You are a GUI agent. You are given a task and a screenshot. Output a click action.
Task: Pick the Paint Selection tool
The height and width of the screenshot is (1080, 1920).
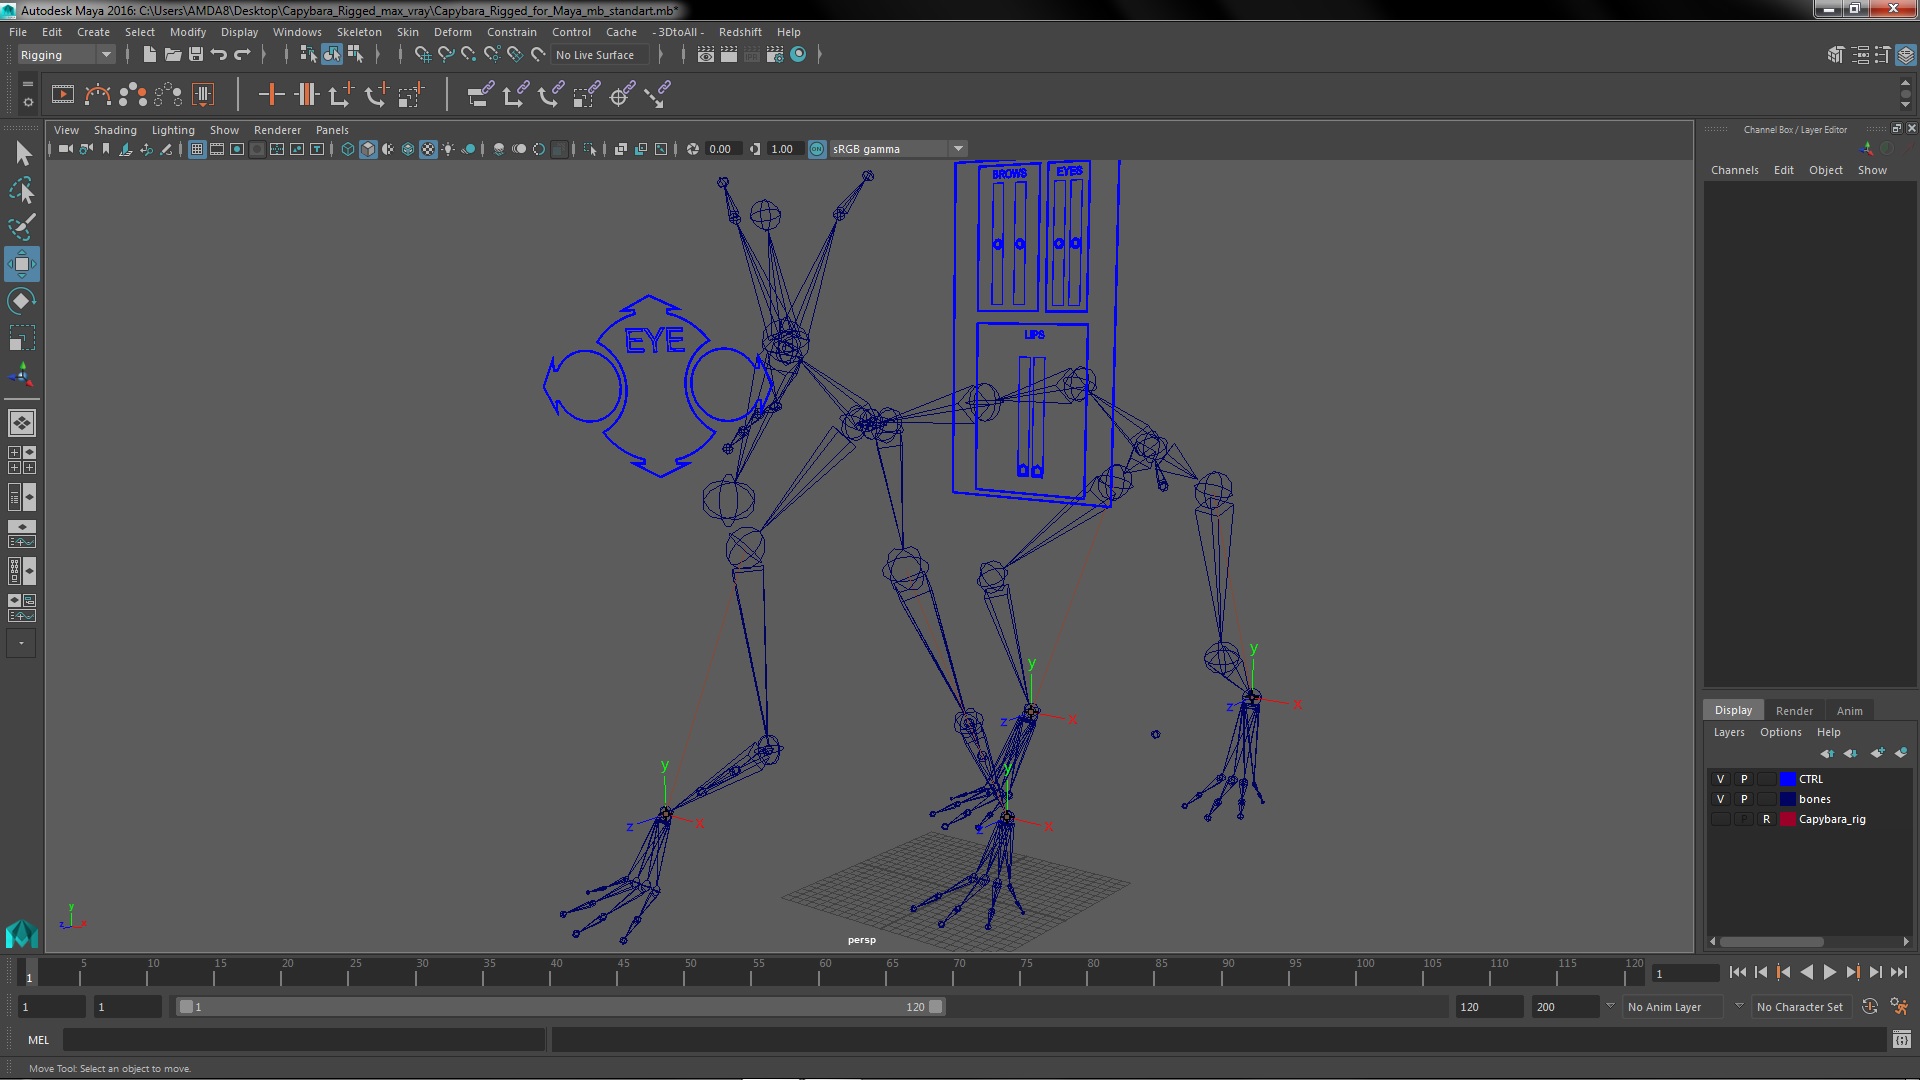point(22,227)
